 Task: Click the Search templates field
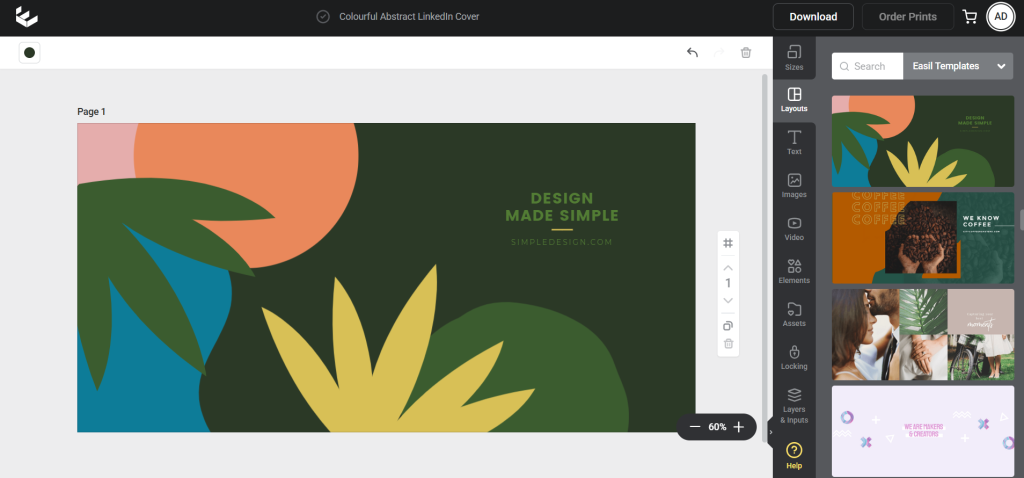[867, 66]
